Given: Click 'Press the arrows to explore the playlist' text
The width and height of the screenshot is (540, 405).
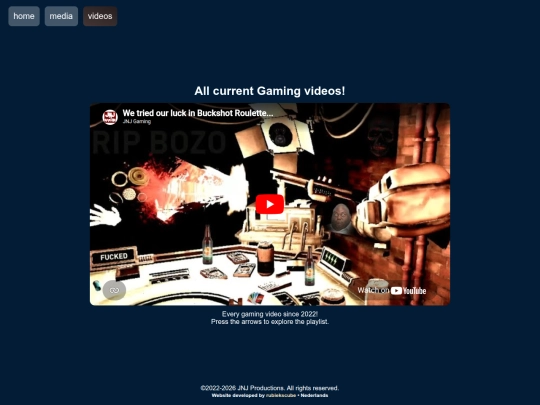Looking at the screenshot, I should point(270,322).
